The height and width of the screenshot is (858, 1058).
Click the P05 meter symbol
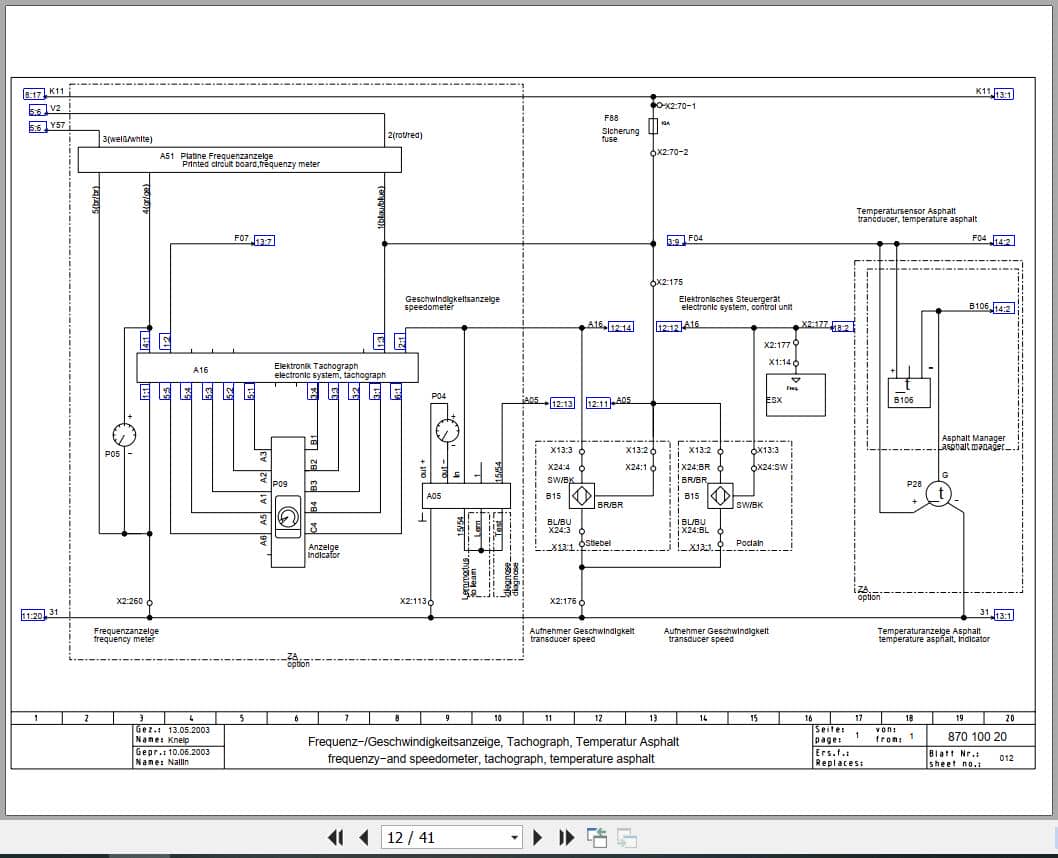pyautogui.click(x=124, y=434)
